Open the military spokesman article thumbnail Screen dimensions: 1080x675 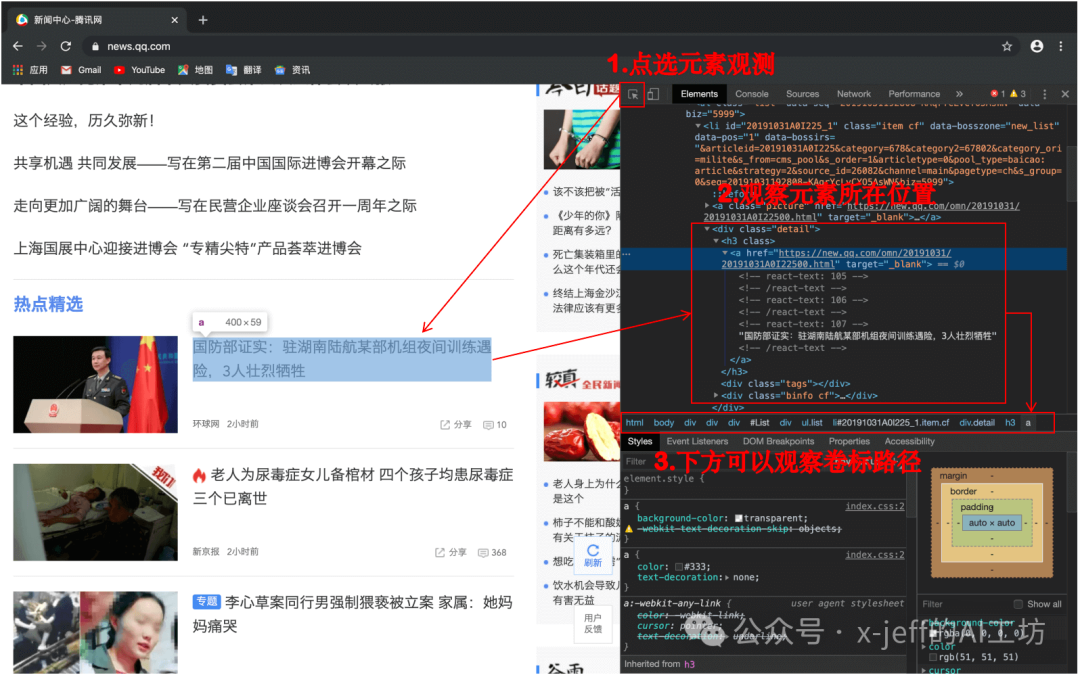[x=95, y=384]
